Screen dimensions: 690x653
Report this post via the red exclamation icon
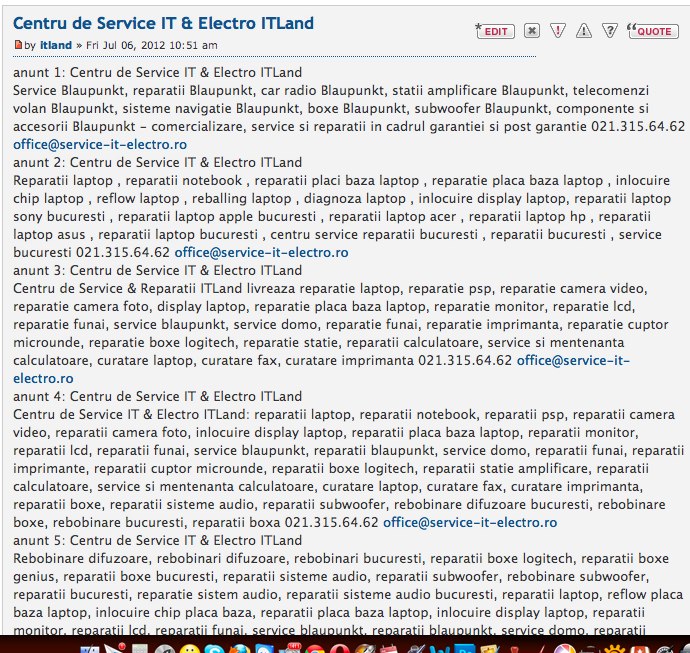click(558, 31)
